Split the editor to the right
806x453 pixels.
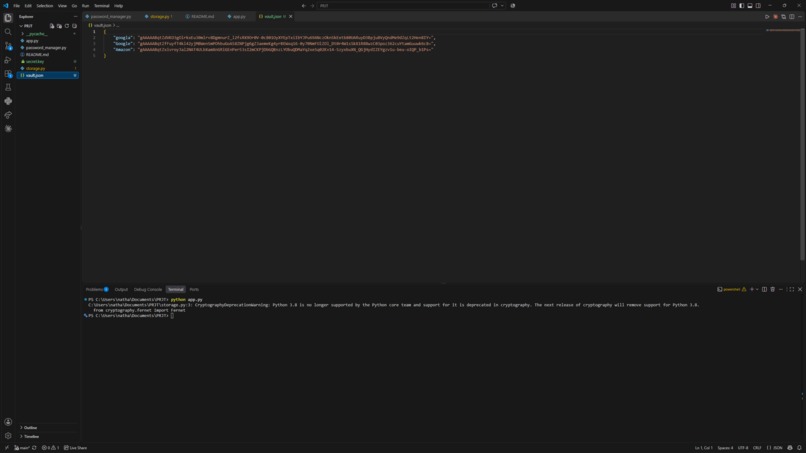click(x=792, y=16)
